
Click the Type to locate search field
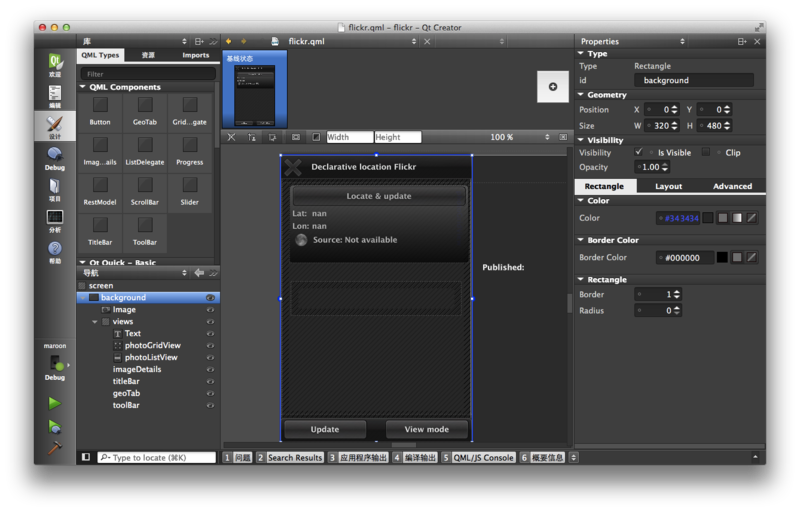pyautogui.click(x=157, y=457)
